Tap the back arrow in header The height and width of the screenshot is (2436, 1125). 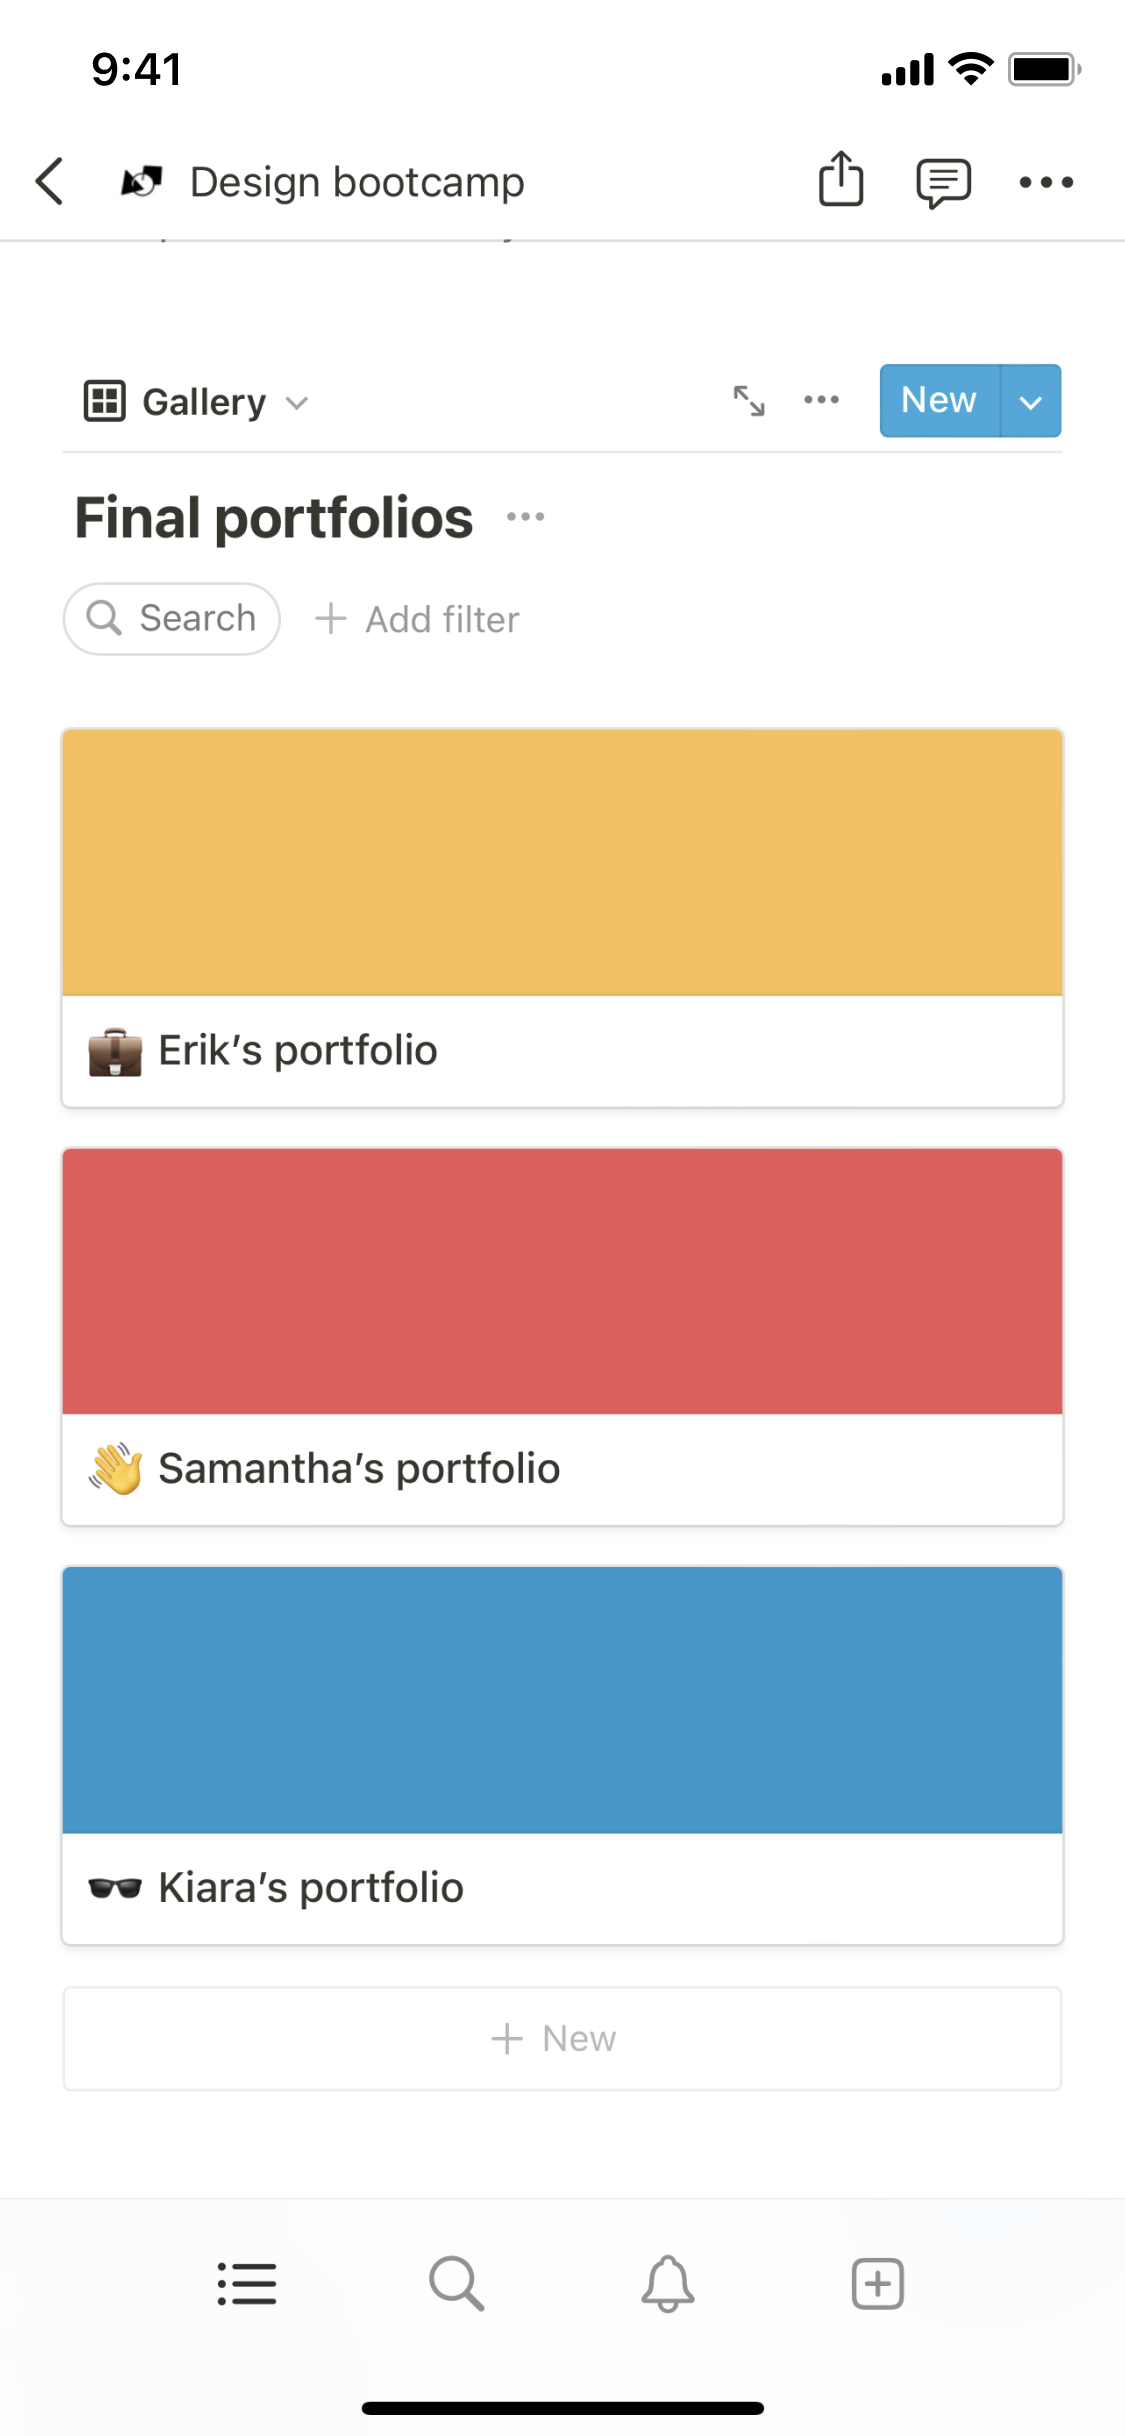coord(50,182)
